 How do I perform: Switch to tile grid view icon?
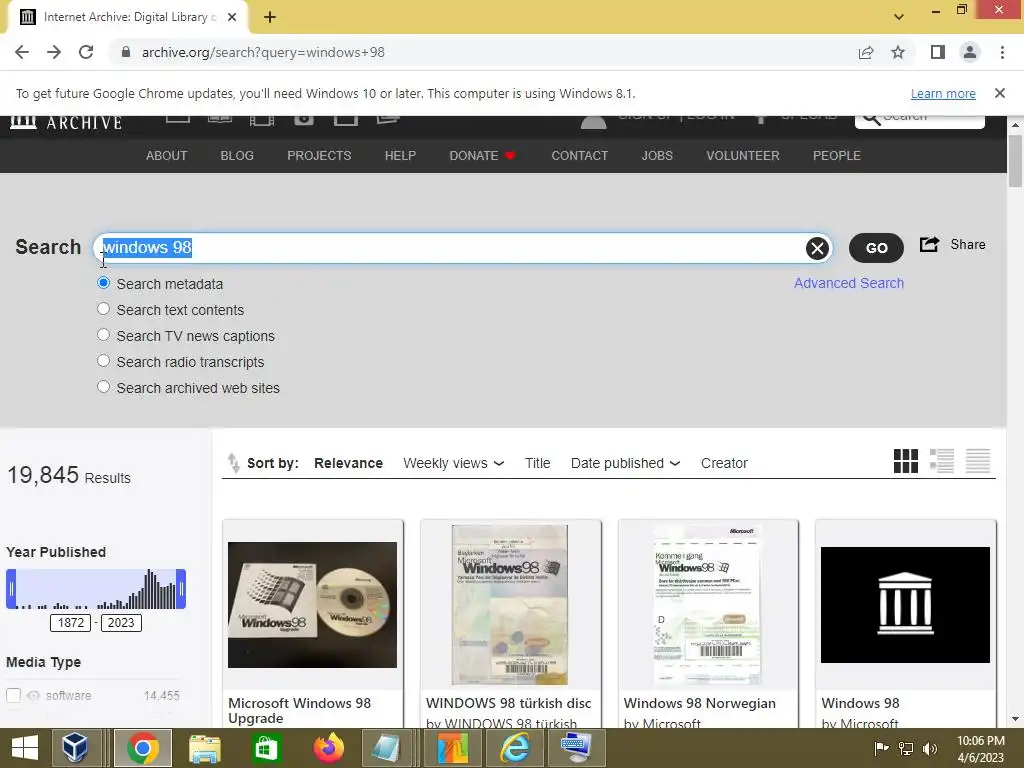(x=906, y=461)
